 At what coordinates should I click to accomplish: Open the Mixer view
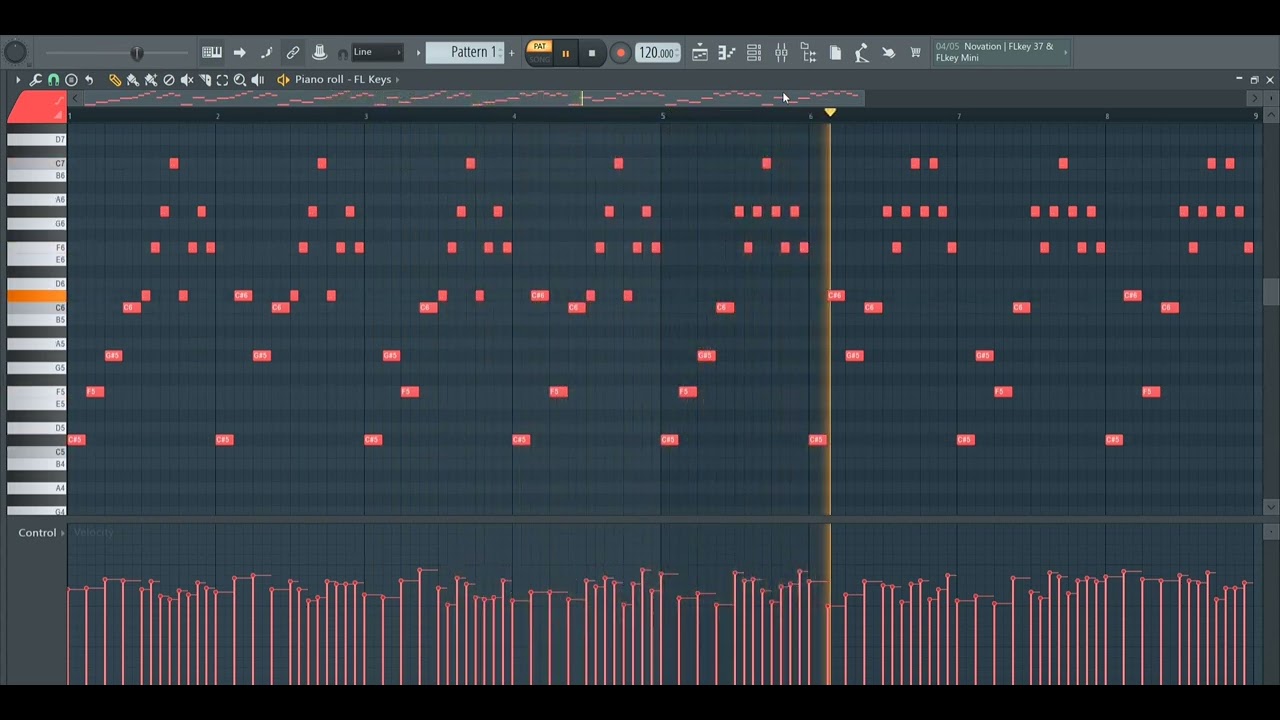[x=781, y=53]
